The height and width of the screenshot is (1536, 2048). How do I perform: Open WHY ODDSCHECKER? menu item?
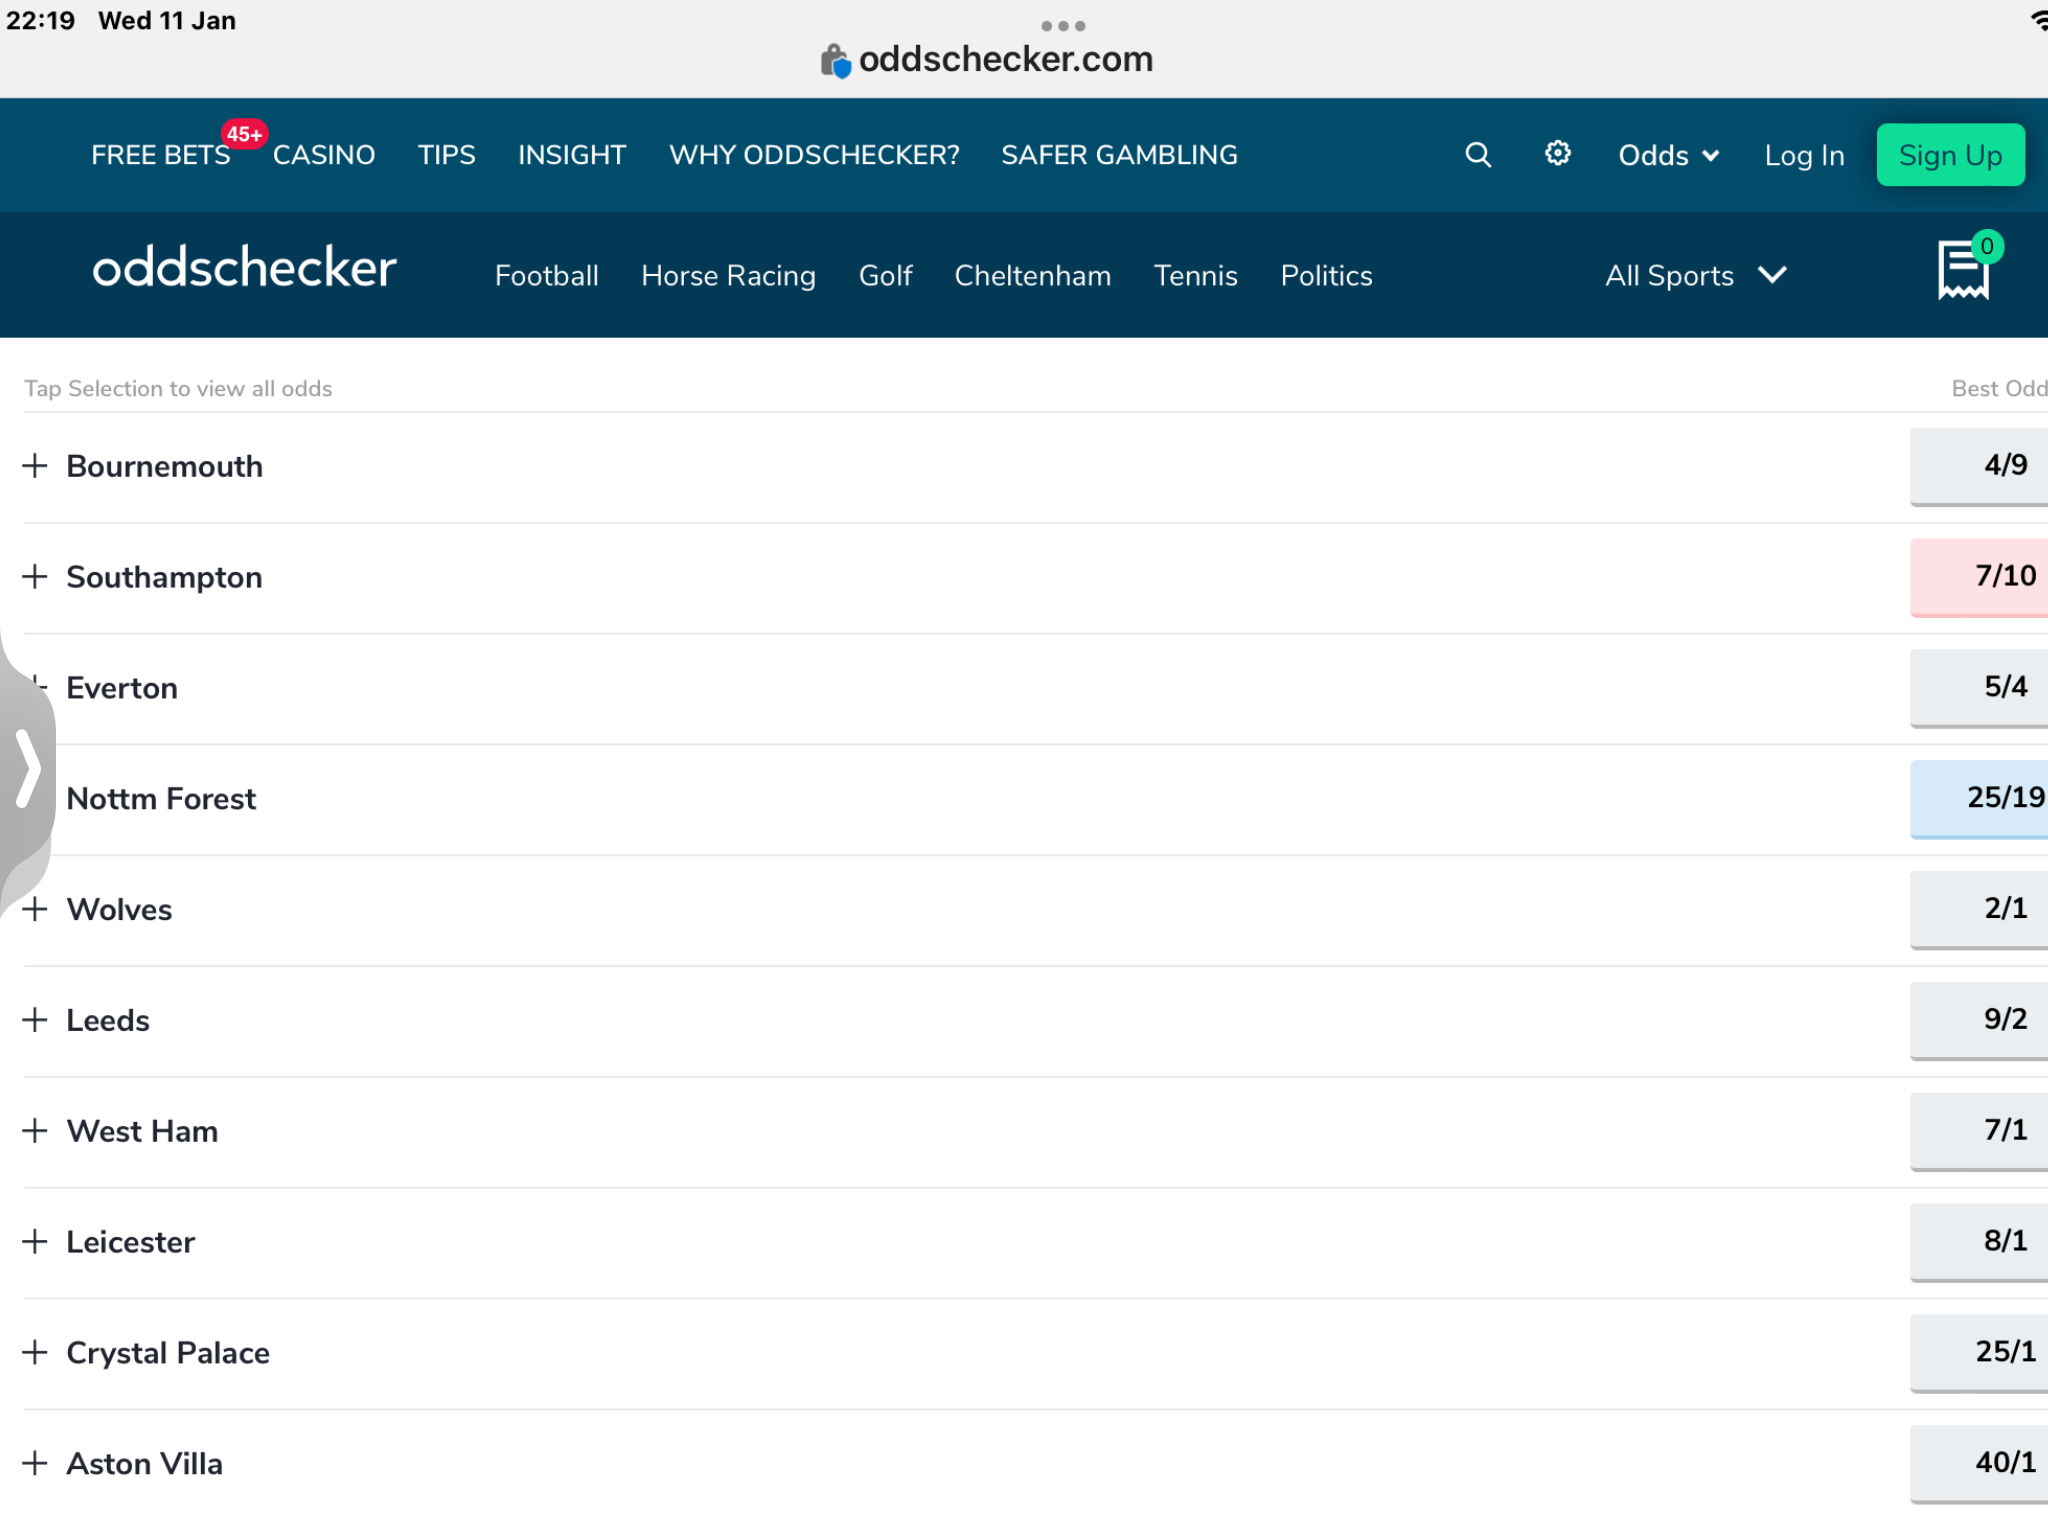point(814,155)
